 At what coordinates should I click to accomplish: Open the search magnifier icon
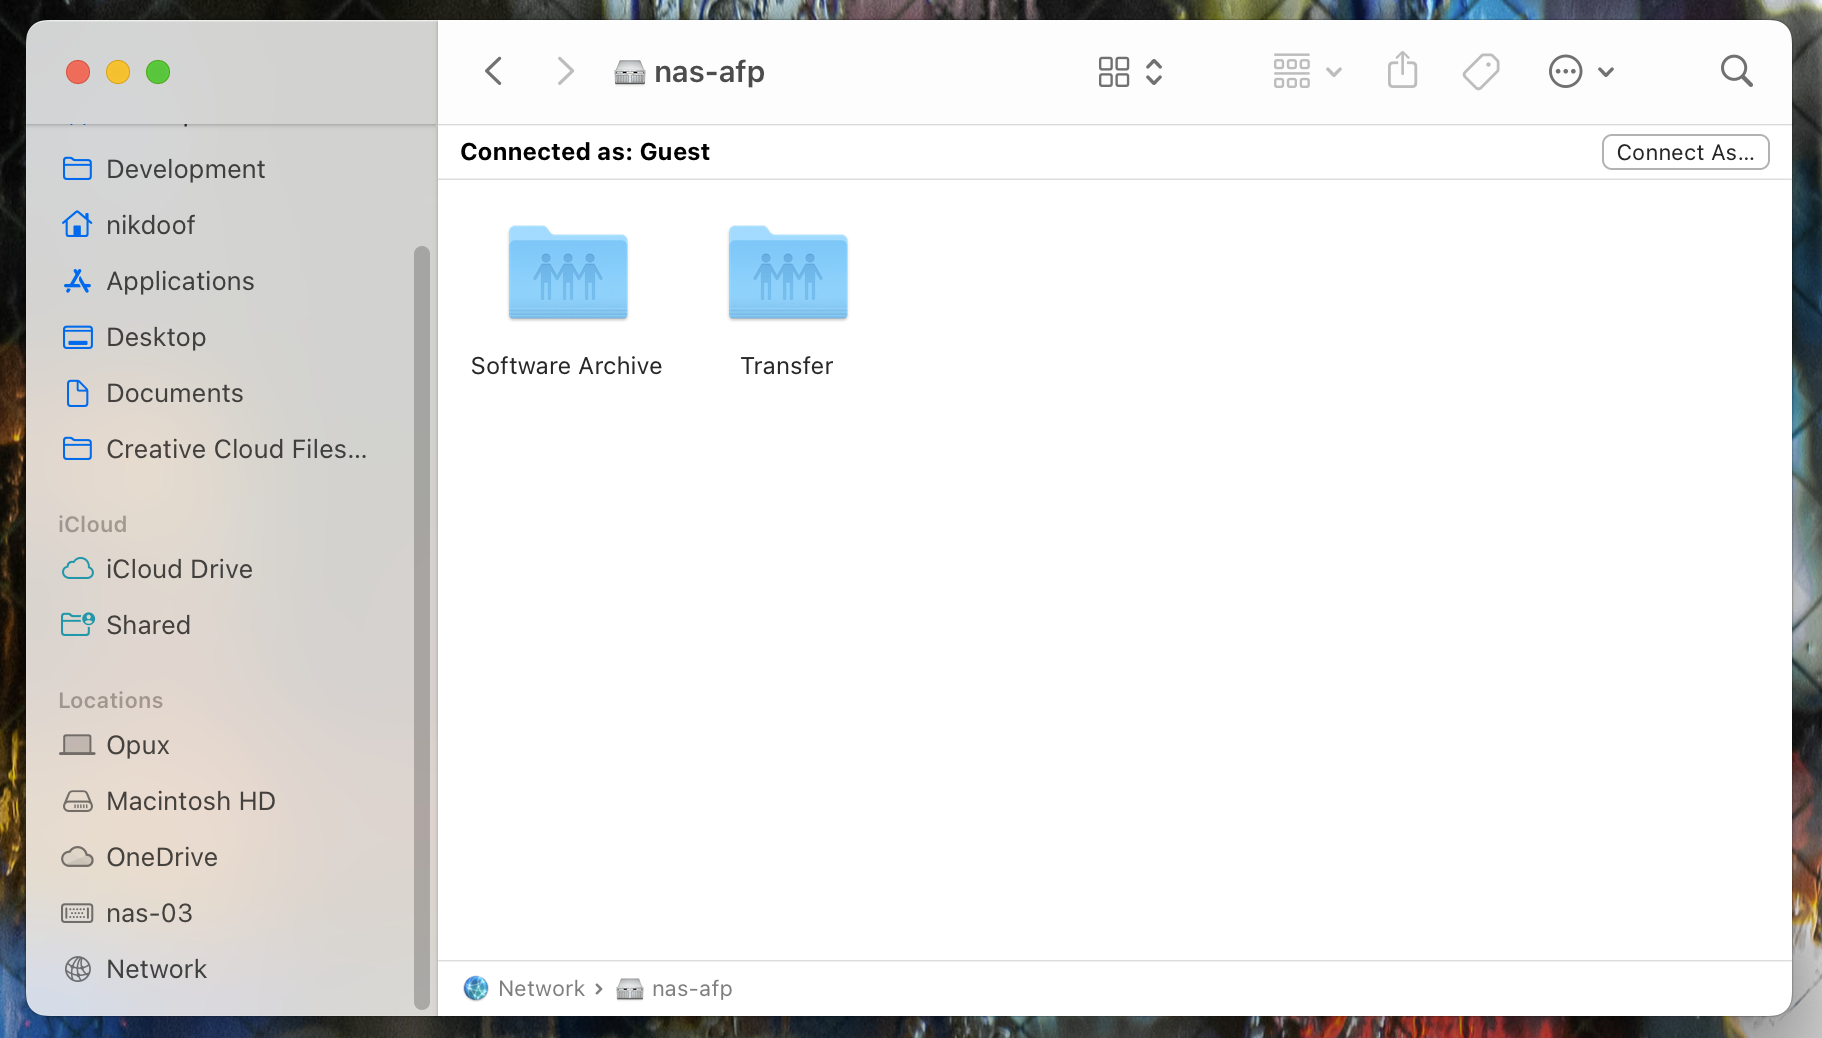[1736, 72]
